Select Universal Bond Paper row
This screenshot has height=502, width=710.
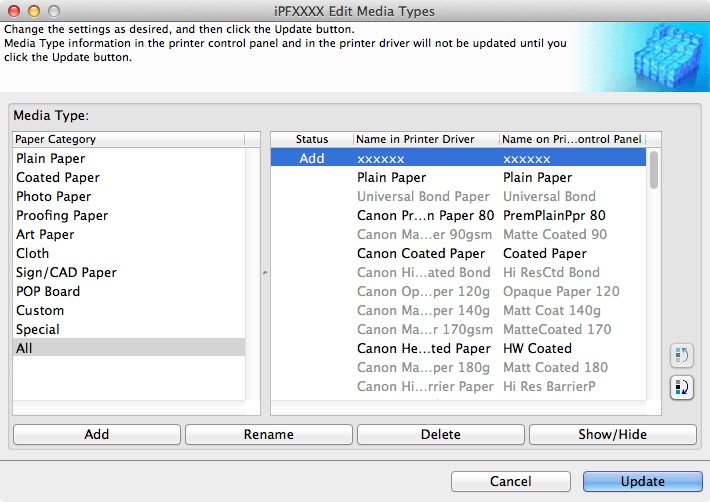[458, 196]
